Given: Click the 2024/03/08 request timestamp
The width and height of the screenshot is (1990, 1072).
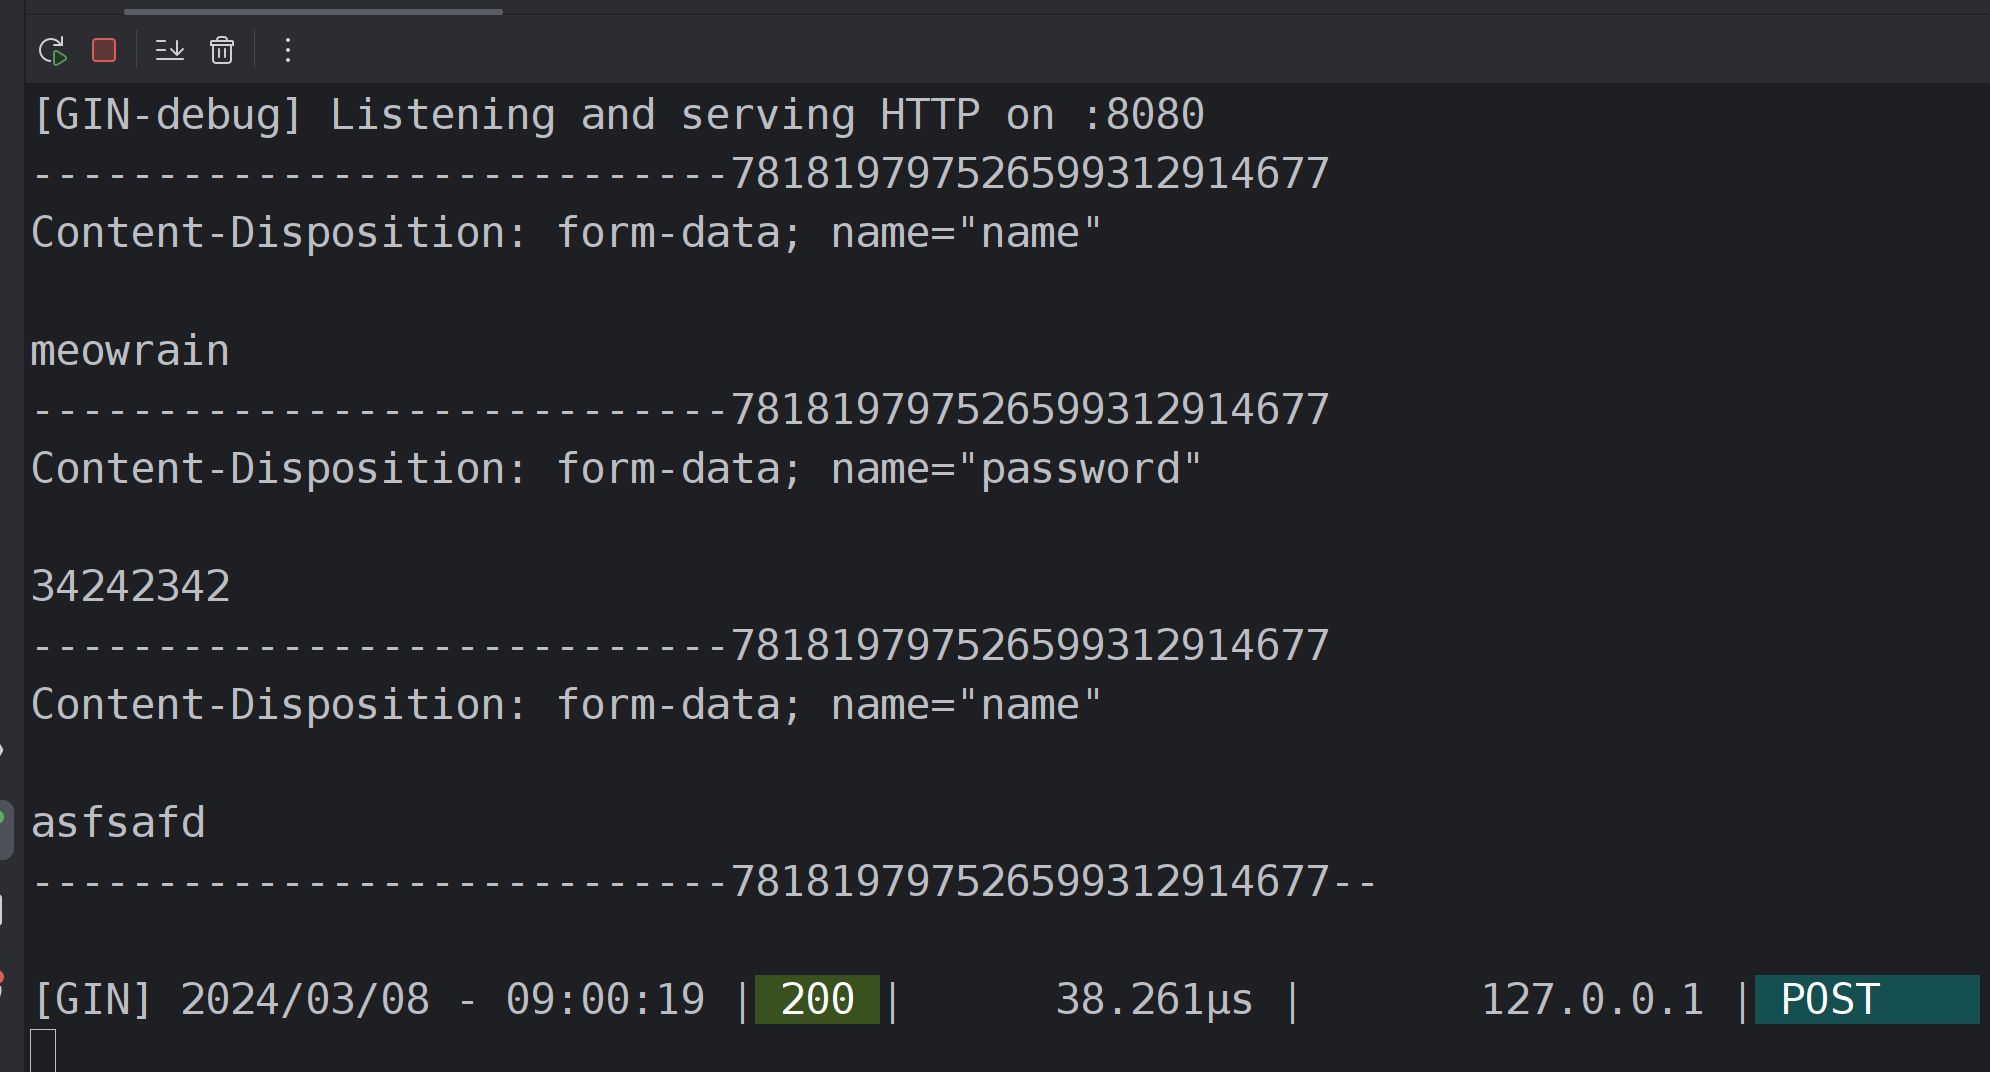Looking at the screenshot, I should pos(305,999).
